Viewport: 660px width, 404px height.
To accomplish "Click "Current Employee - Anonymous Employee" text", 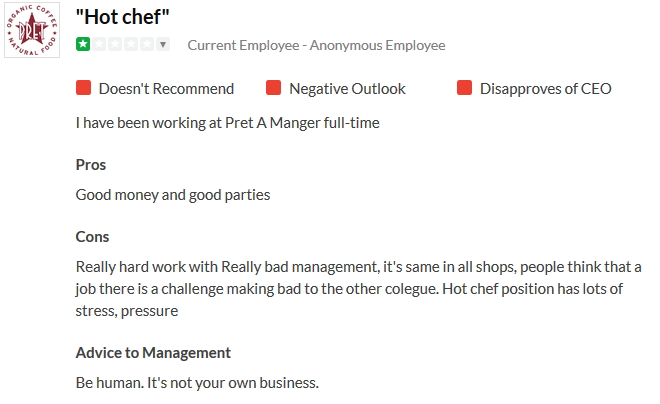I will pyautogui.click(x=316, y=45).
